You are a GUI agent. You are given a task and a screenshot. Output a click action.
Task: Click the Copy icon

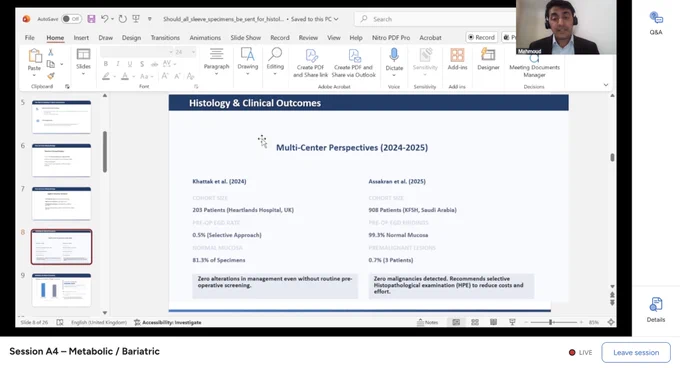(x=51, y=64)
